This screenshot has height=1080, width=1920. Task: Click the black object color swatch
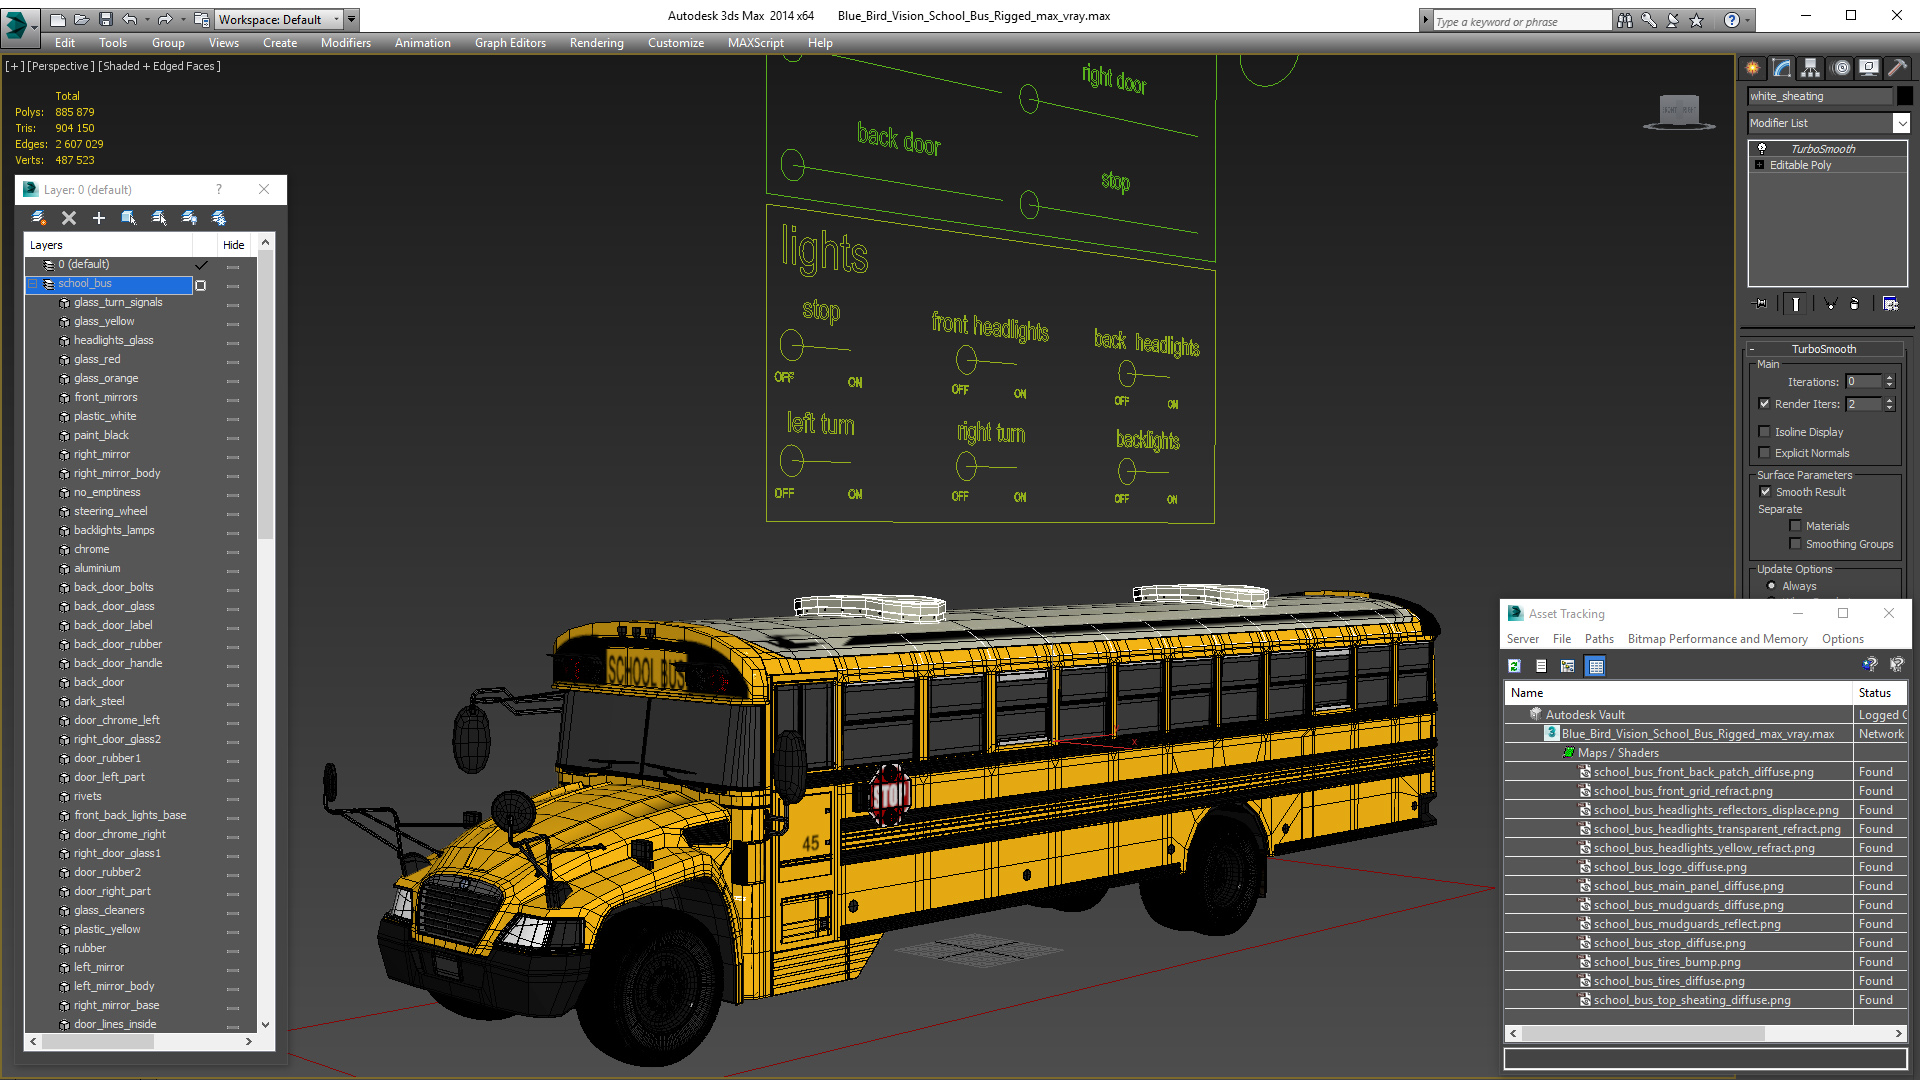click(1905, 96)
